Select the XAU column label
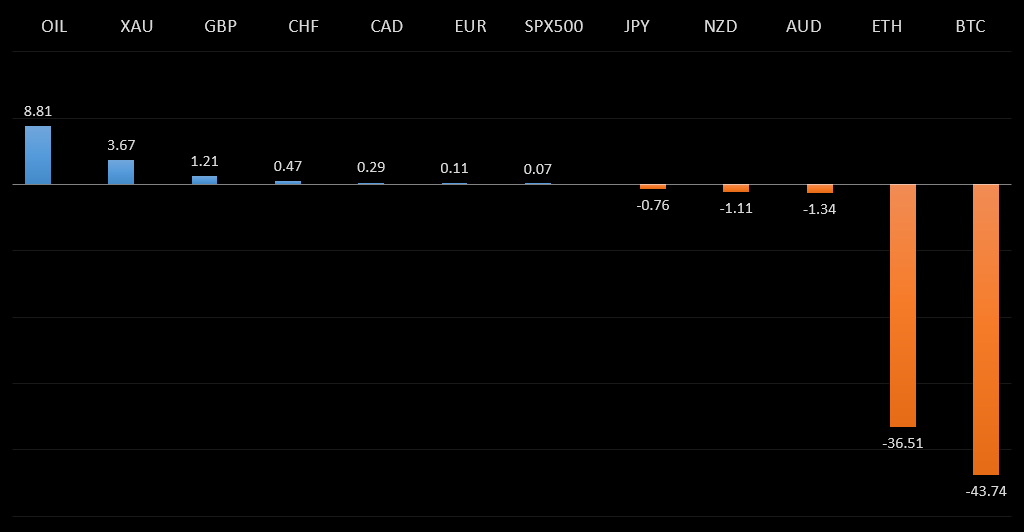 click(x=137, y=26)
